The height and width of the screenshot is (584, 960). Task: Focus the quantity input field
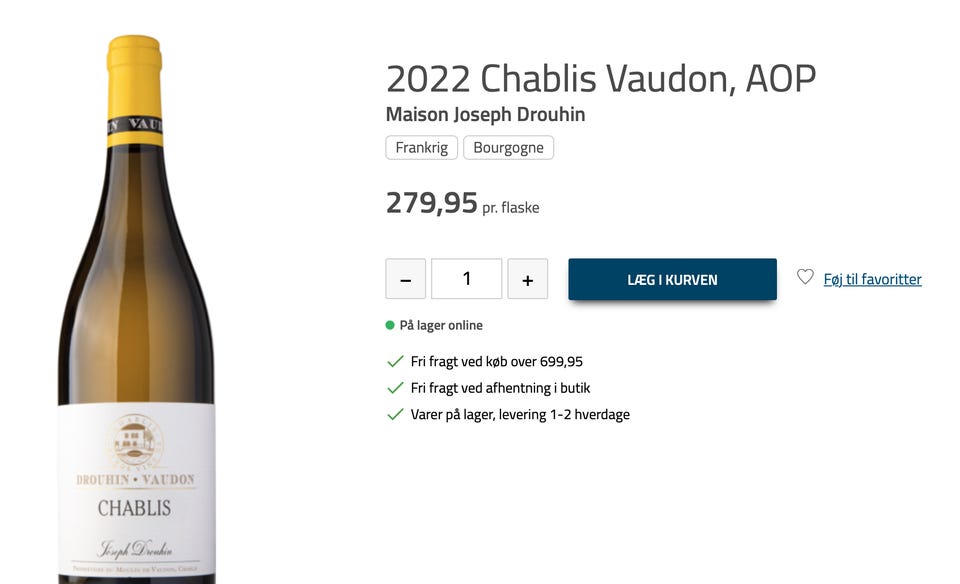point(466,279)
